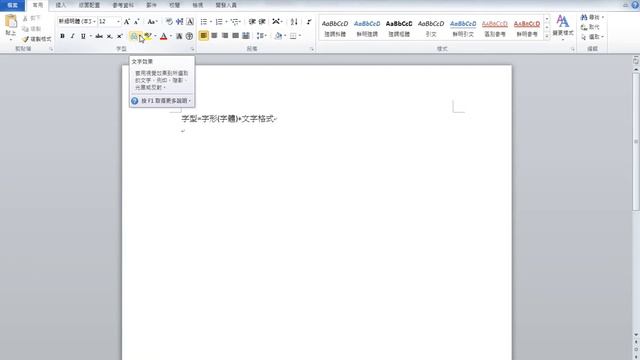The width and height of the screenshot is (640, 360).
Task: Apply the underlined blue Intense Quote style
Action: pos(463,28)
